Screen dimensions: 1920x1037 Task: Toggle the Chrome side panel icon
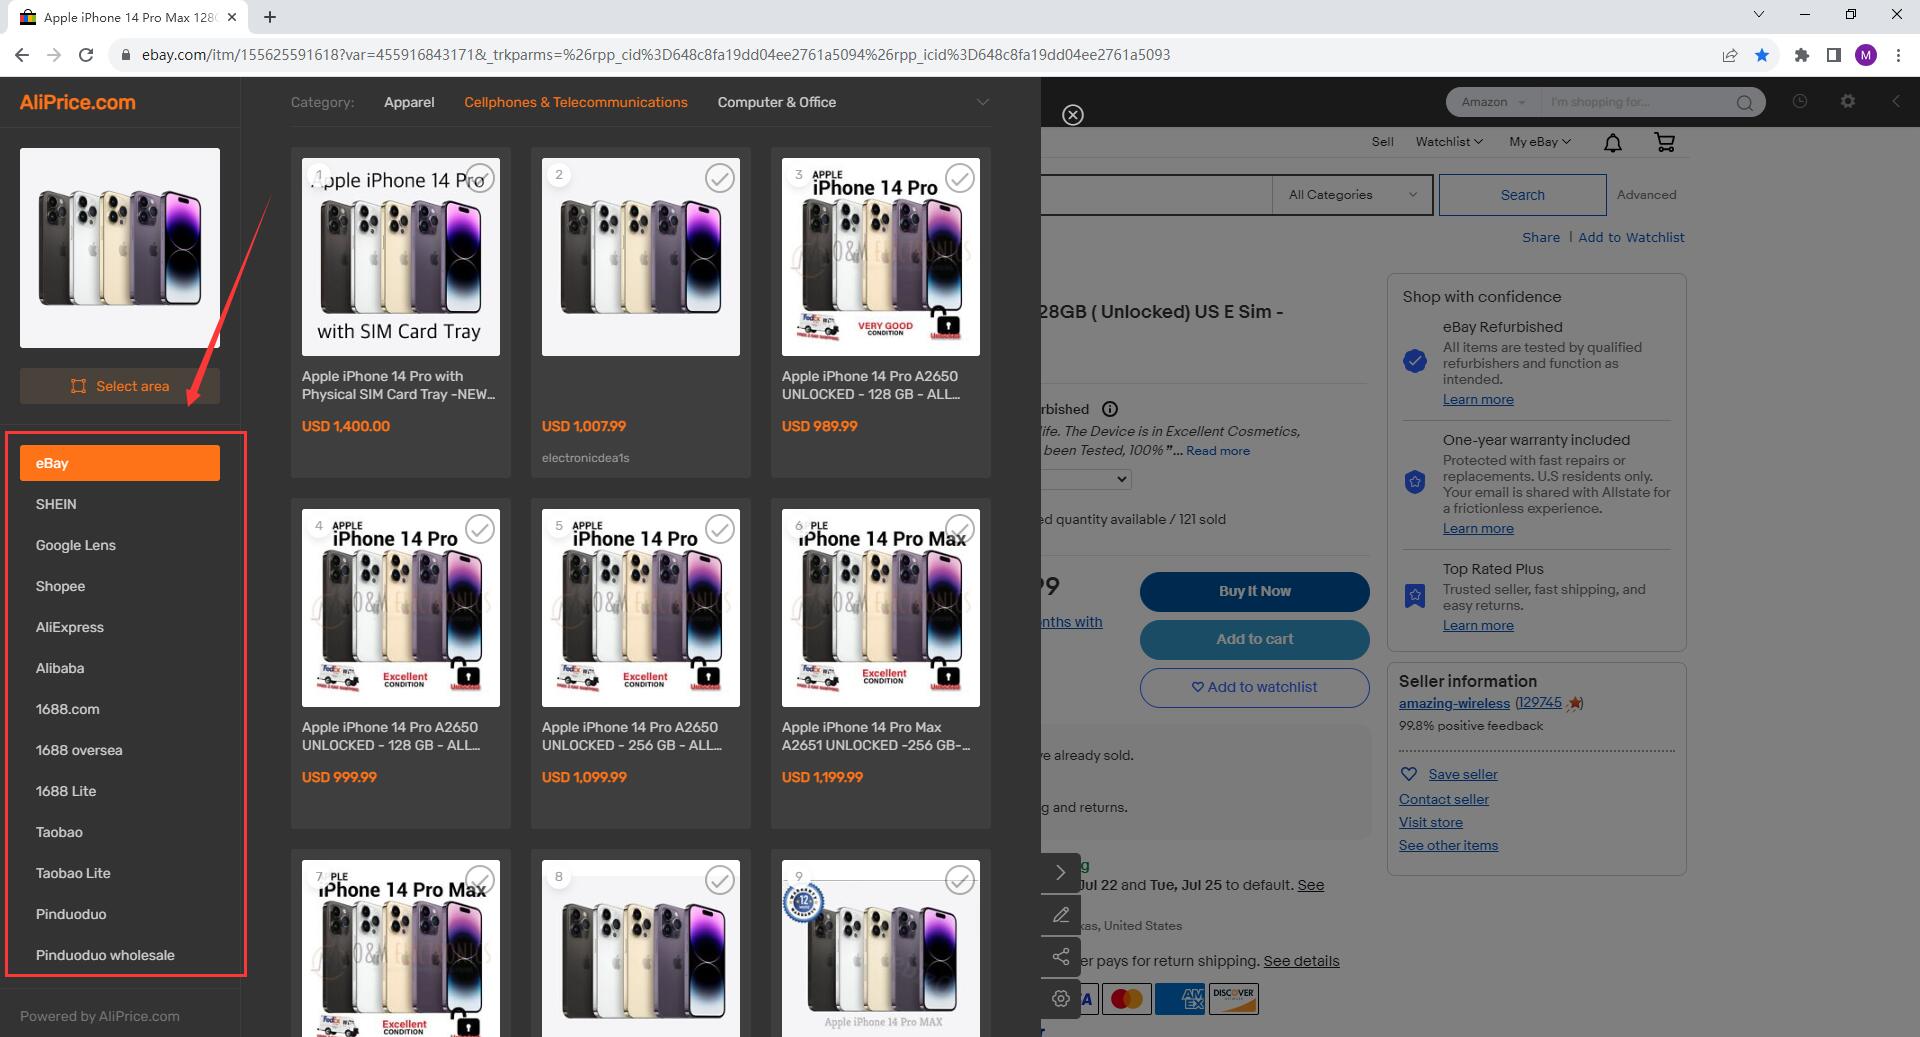(x=1834, y=55)
